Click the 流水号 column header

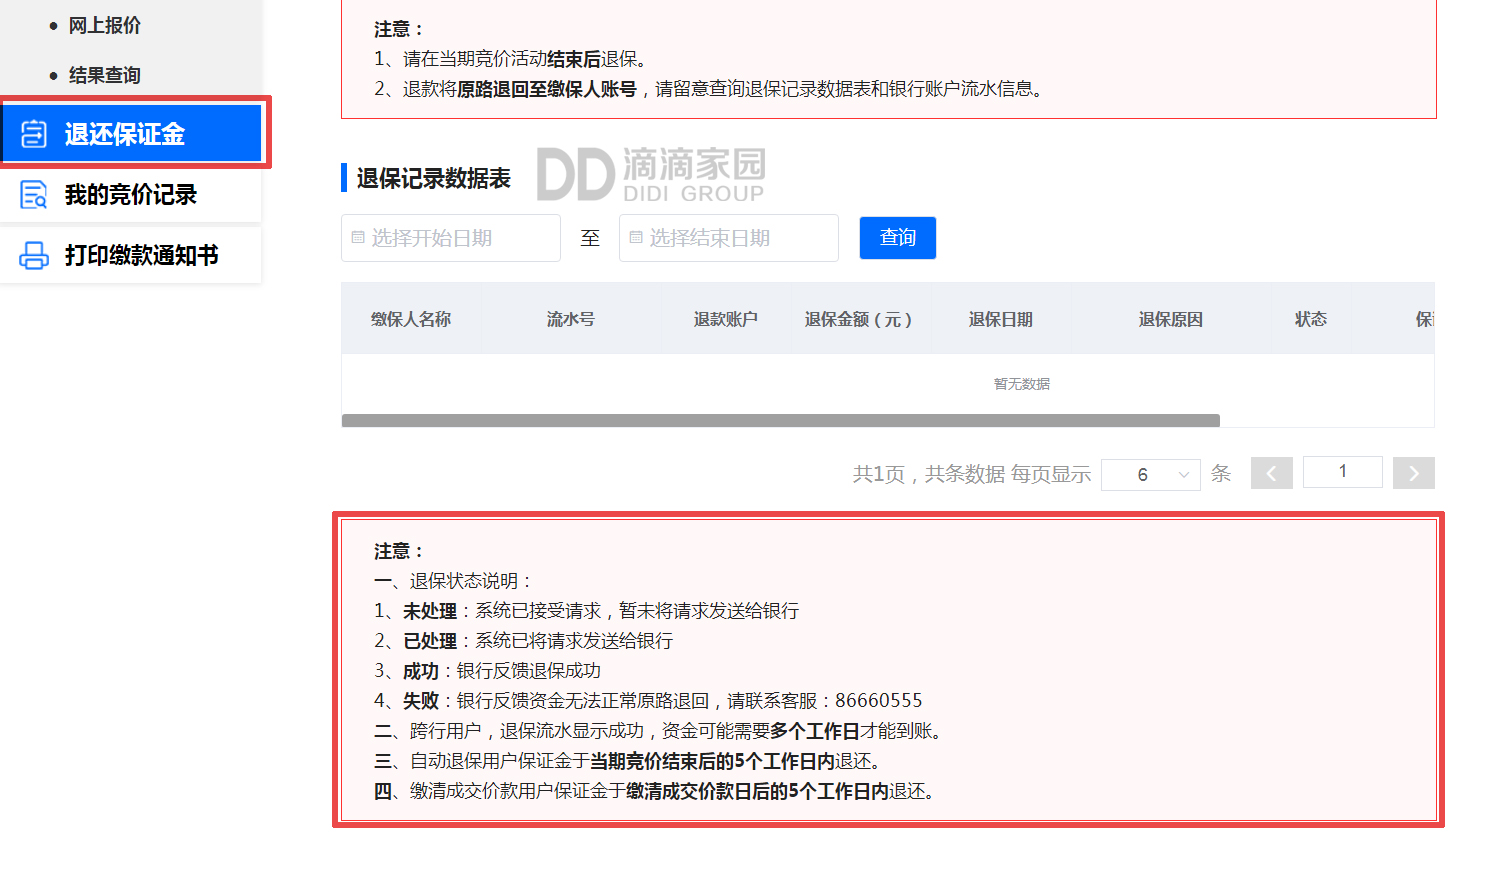click(x=571, y=319)
